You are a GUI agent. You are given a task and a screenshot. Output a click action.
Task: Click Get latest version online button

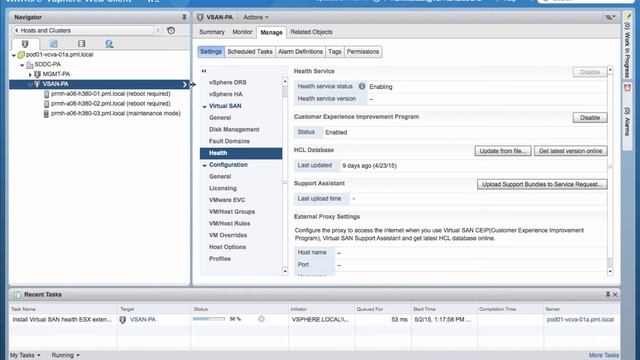pyautogui.click(x=571, y=151)
